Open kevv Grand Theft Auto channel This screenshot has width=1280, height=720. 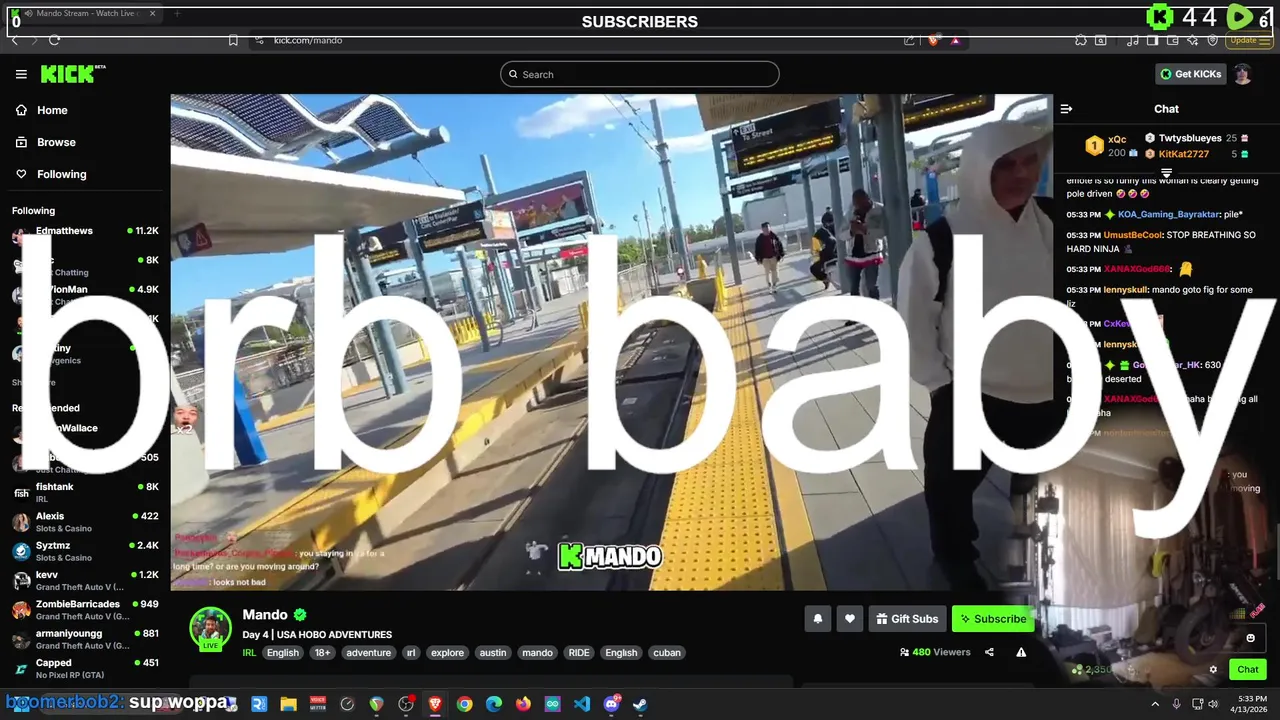pyautogui.click(x=85, y=580)
